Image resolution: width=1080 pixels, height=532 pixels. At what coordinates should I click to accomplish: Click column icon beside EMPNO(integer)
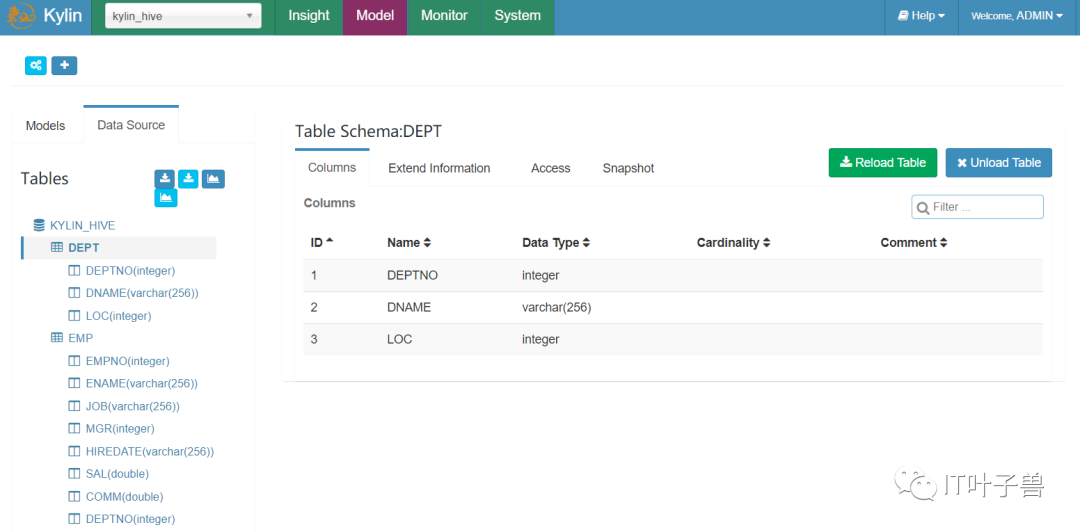[x=74, y=360]
